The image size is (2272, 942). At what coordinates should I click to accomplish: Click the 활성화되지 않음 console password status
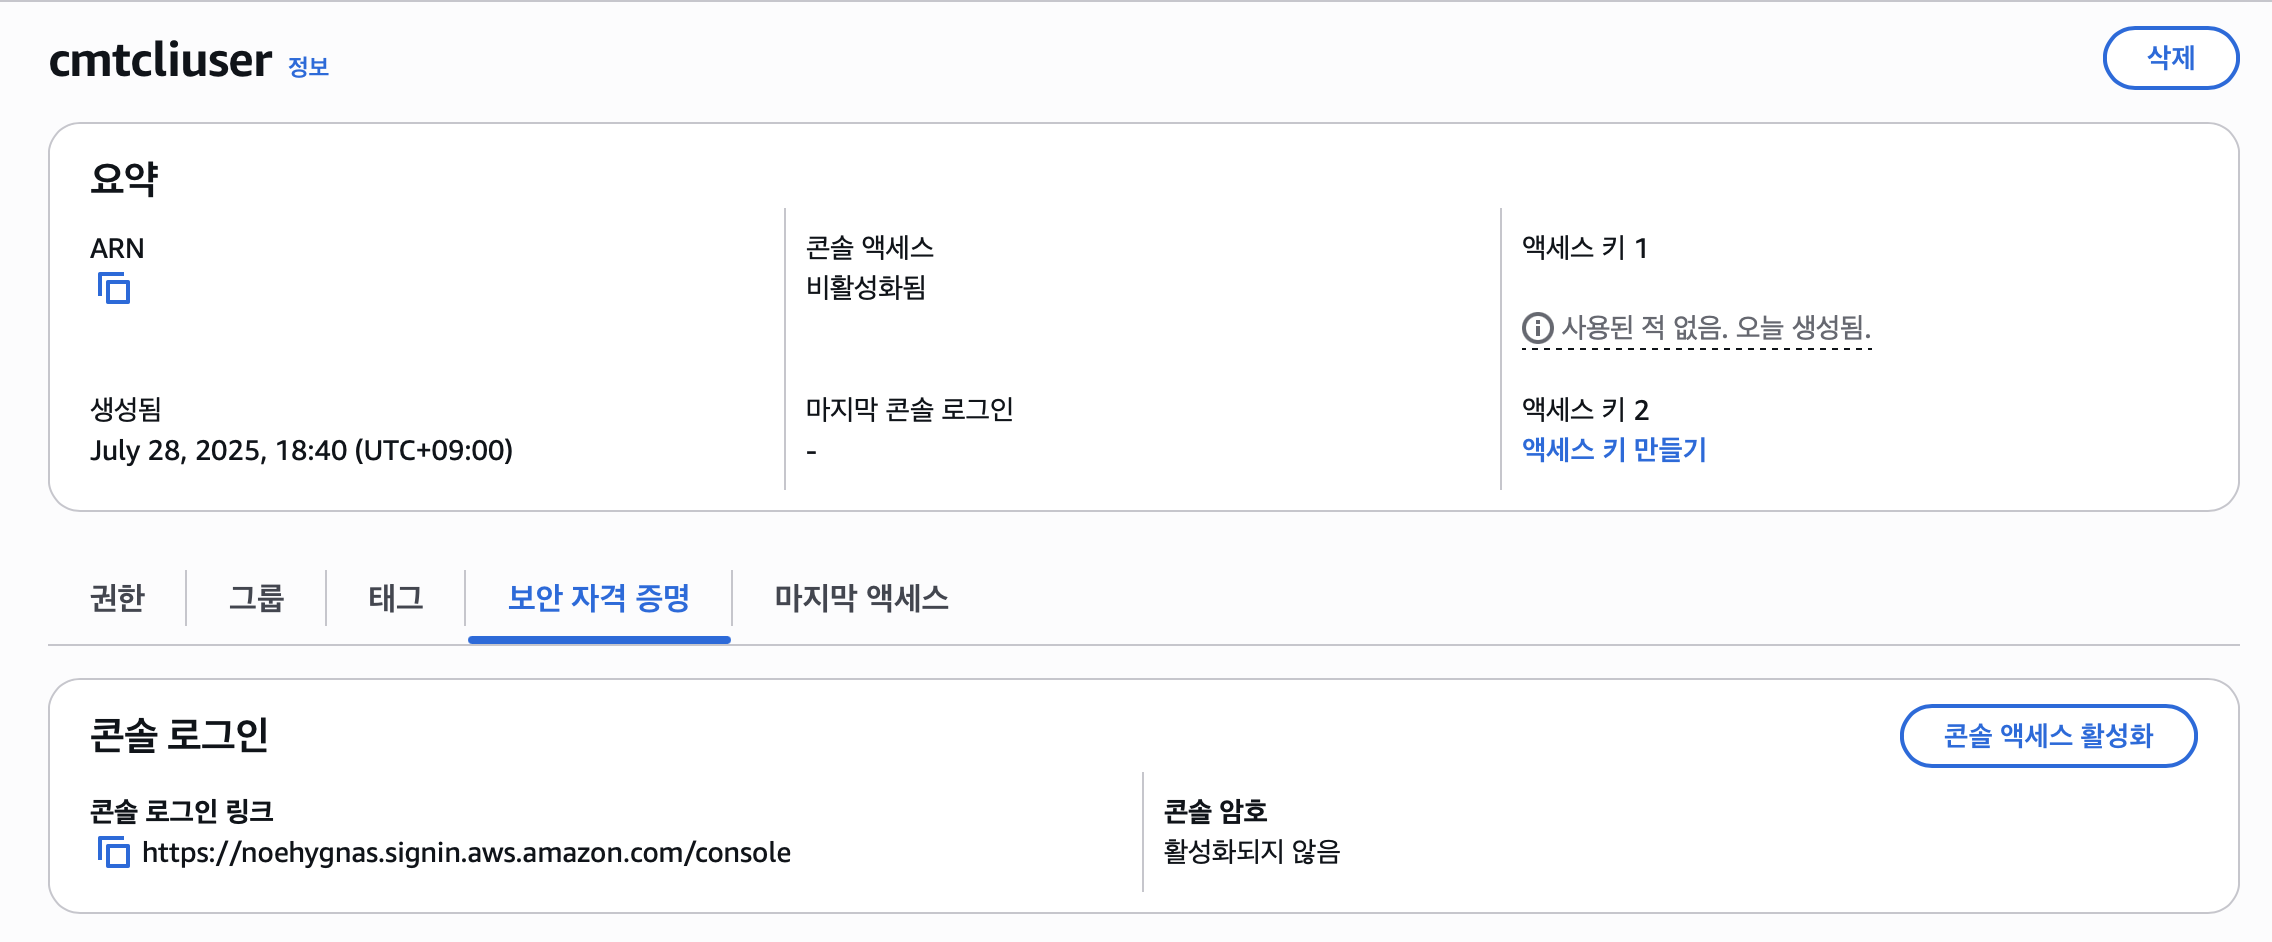click(x=1251, y=852)
